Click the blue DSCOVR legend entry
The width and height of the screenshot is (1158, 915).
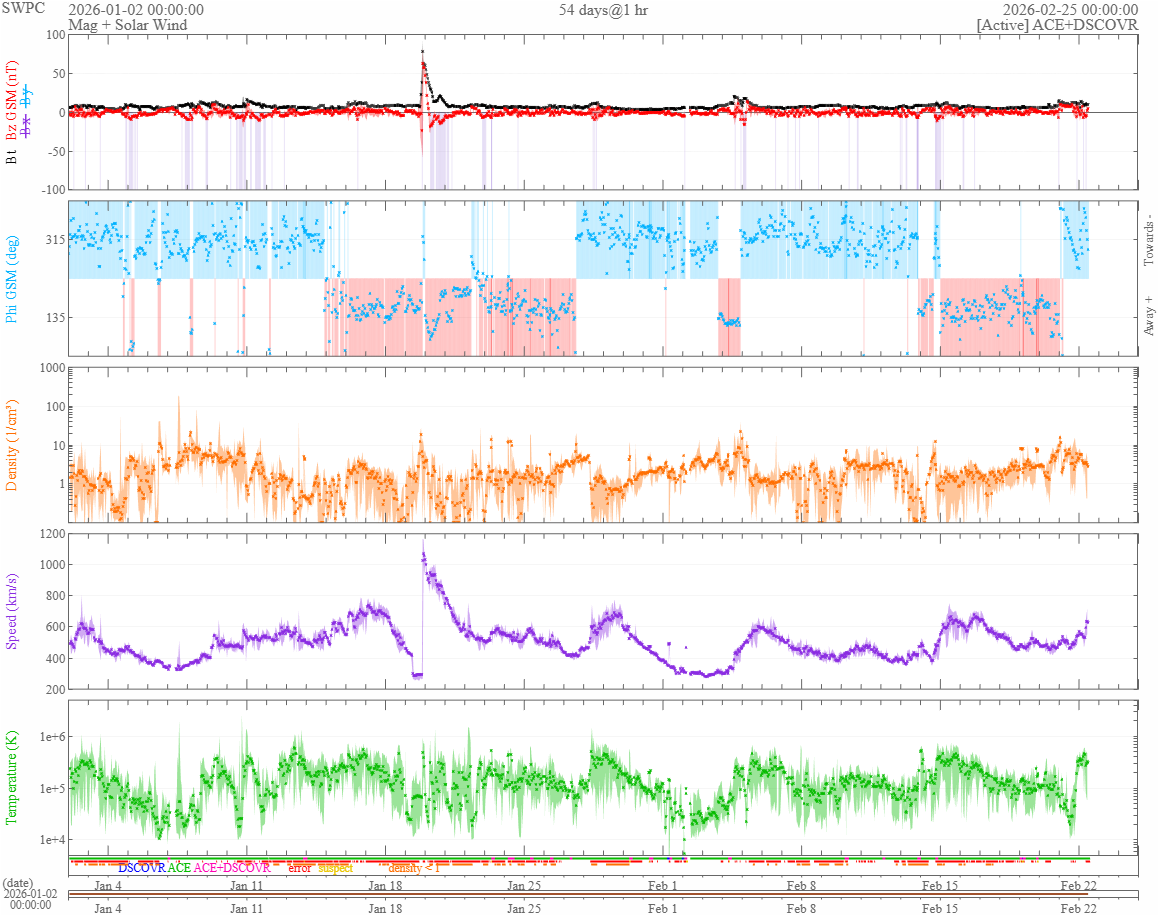(x=142, y=868)
